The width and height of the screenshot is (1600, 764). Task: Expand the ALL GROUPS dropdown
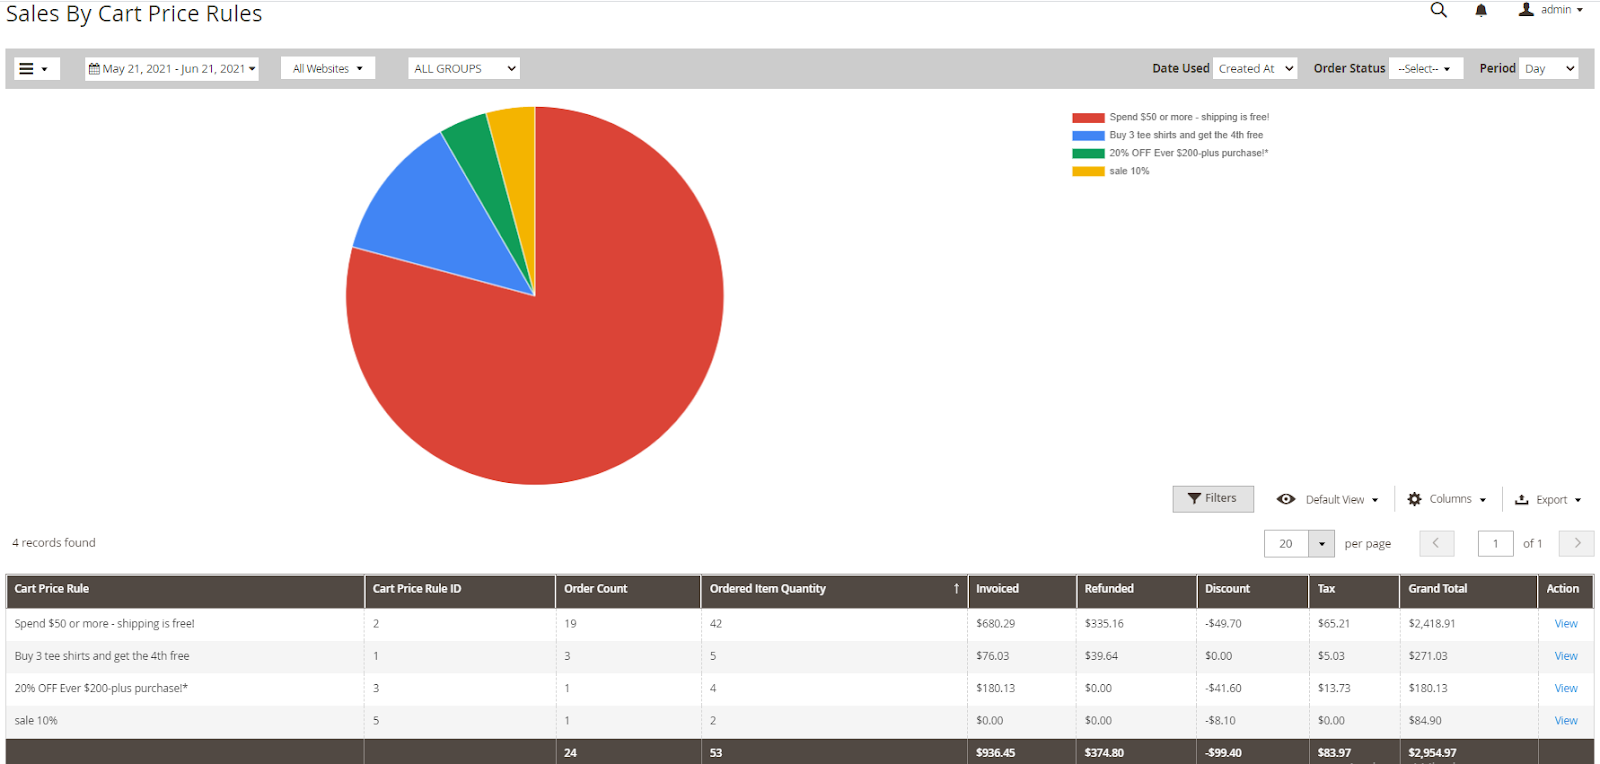(x=464, y=69)
